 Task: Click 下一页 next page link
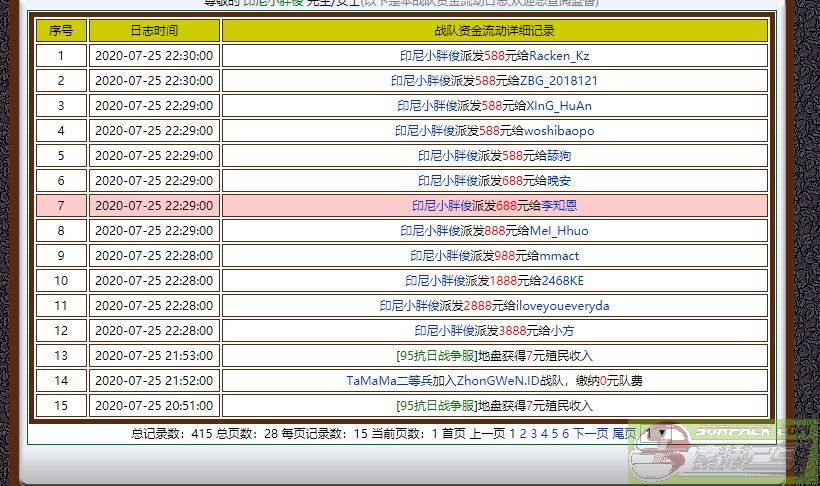(590, 433)
